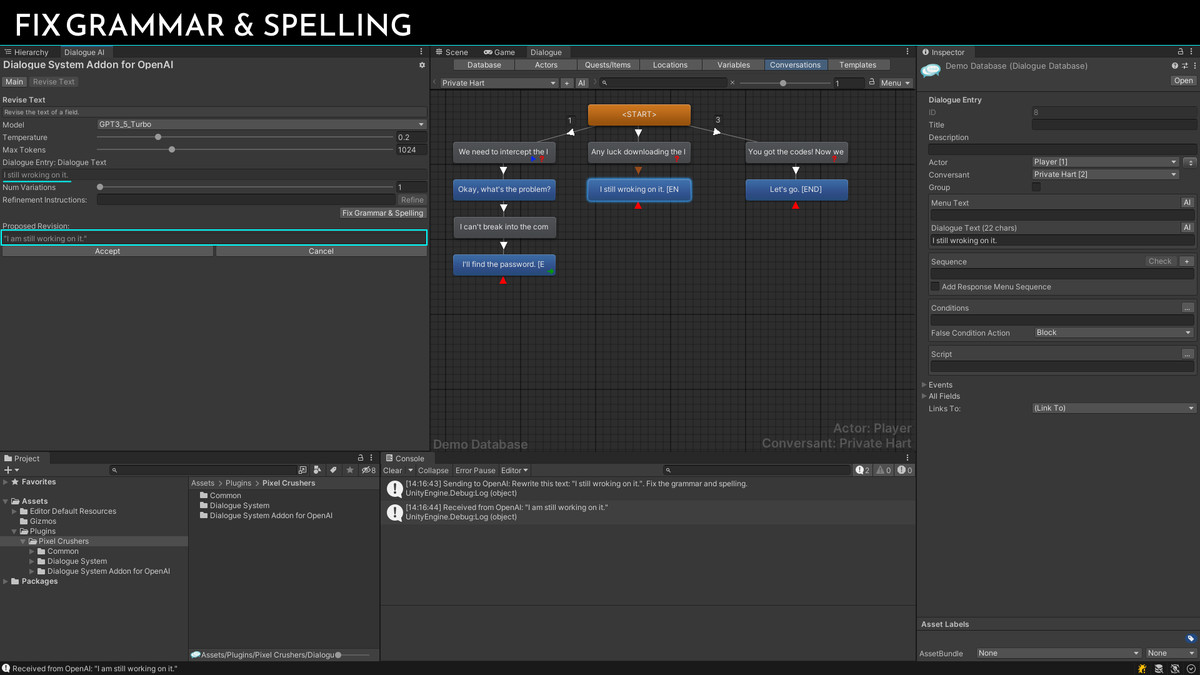The width and height of the screenshot is (1200, 675).
Task: Click AI button next to Dialogue Text
Action: click(1187, 228)
